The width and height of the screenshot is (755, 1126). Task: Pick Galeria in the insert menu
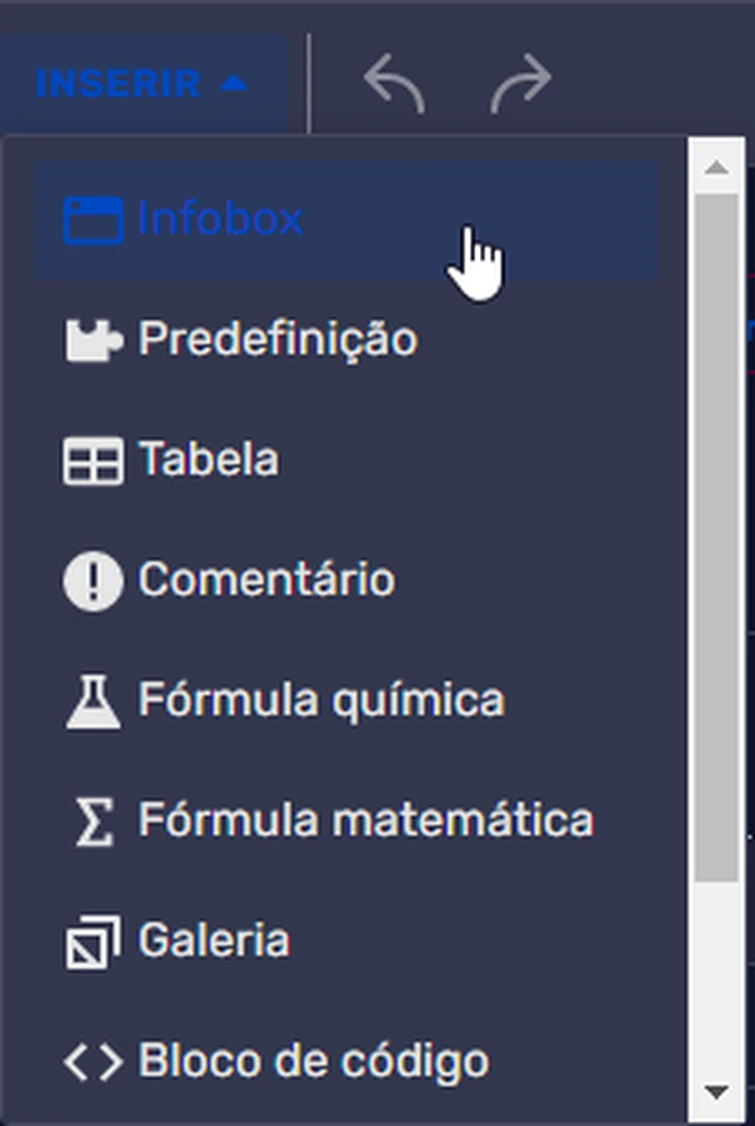tap(213, 942)
